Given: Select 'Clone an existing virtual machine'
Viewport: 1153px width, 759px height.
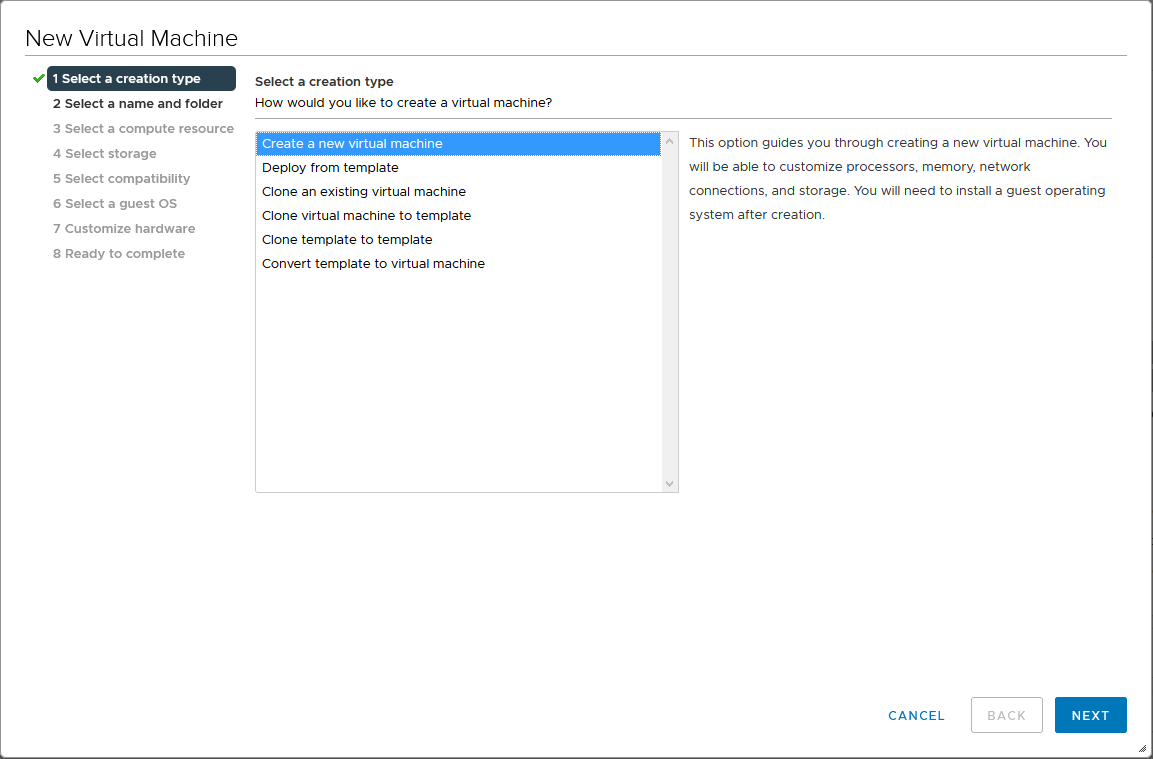Looking at the screenshot, I should tap(364, 192).
